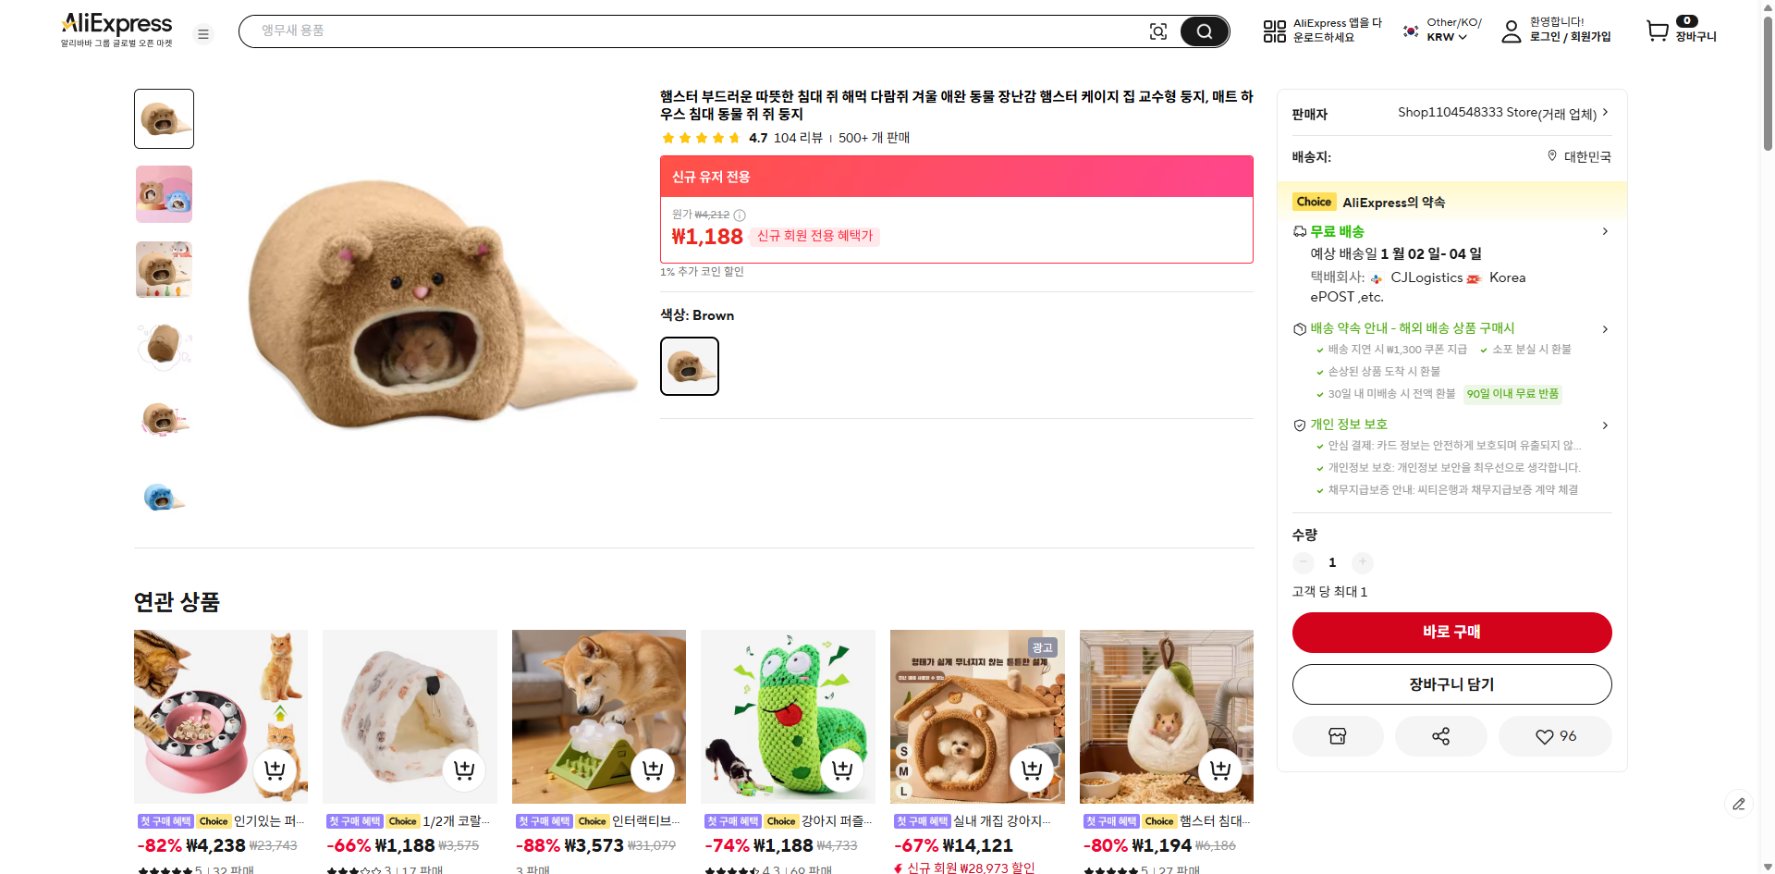Add pear hamster bed to cart
This screenshot has height=874, width=1775.
click(1220, 770)
